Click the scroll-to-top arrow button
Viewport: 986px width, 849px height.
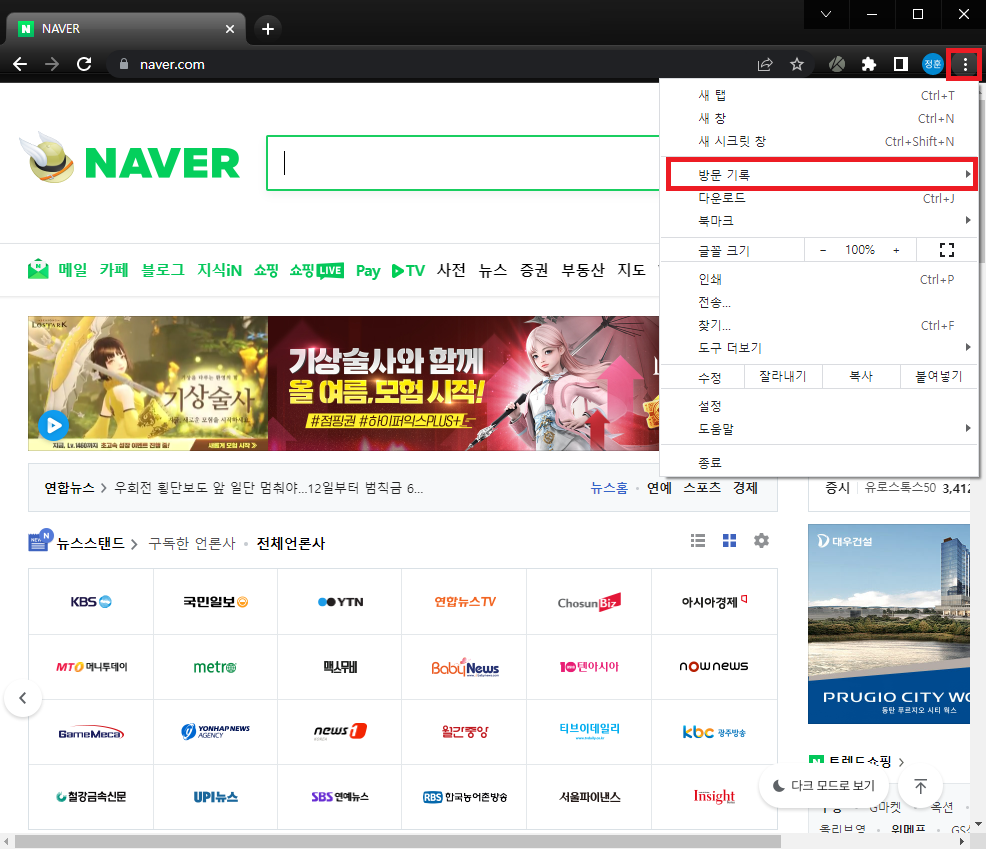tap(921, 785)
